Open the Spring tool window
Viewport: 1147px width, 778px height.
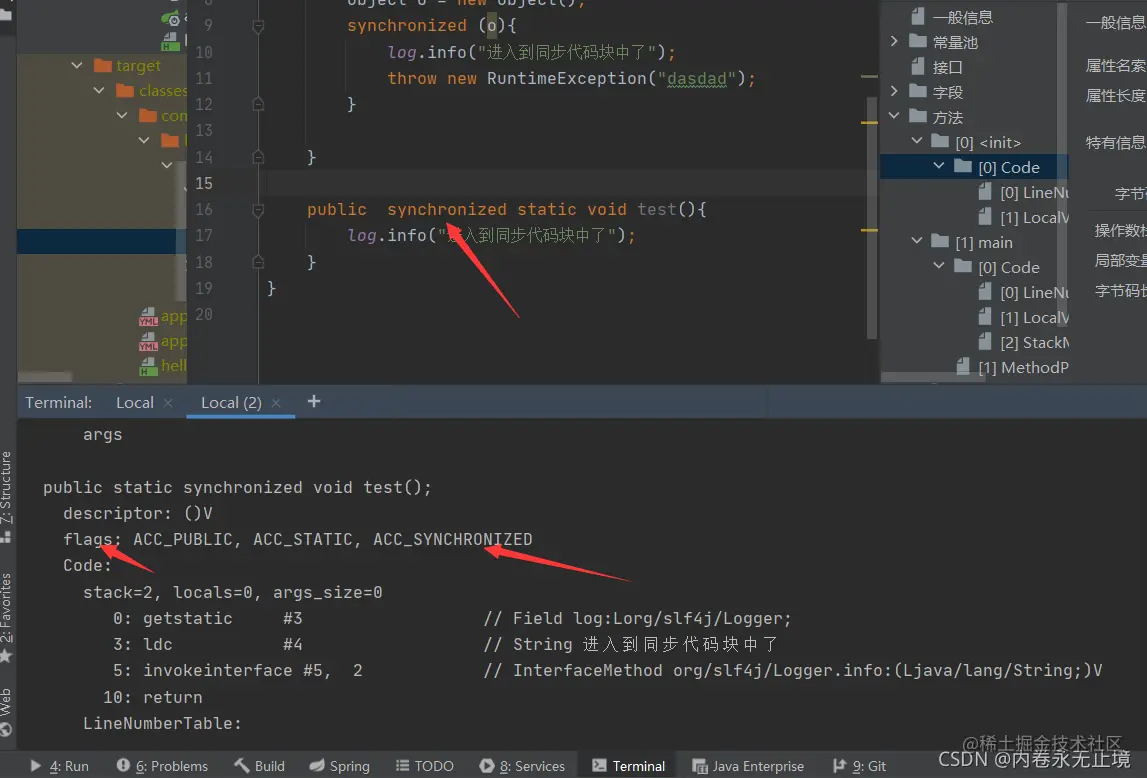tap(339, 766)
